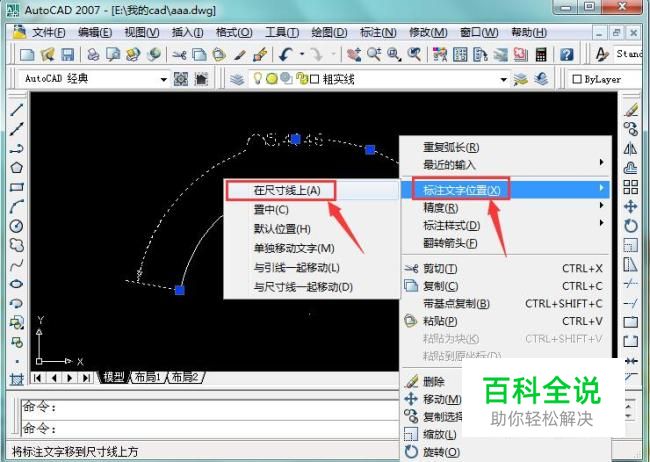Toggle the layer lock icon
Viewport: 650px width, 462px height.
302,79
